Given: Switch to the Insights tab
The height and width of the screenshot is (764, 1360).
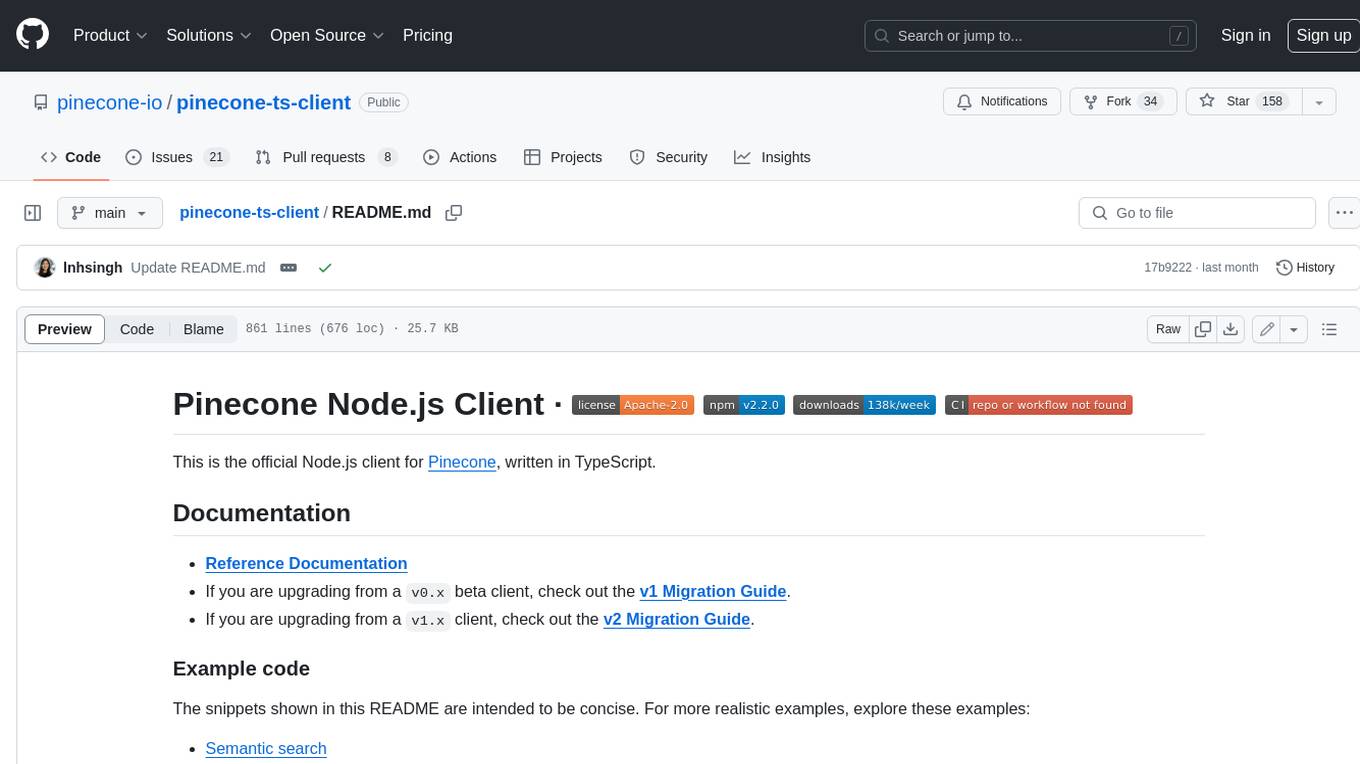Looking at the screenshot, I should click(772, 157).
